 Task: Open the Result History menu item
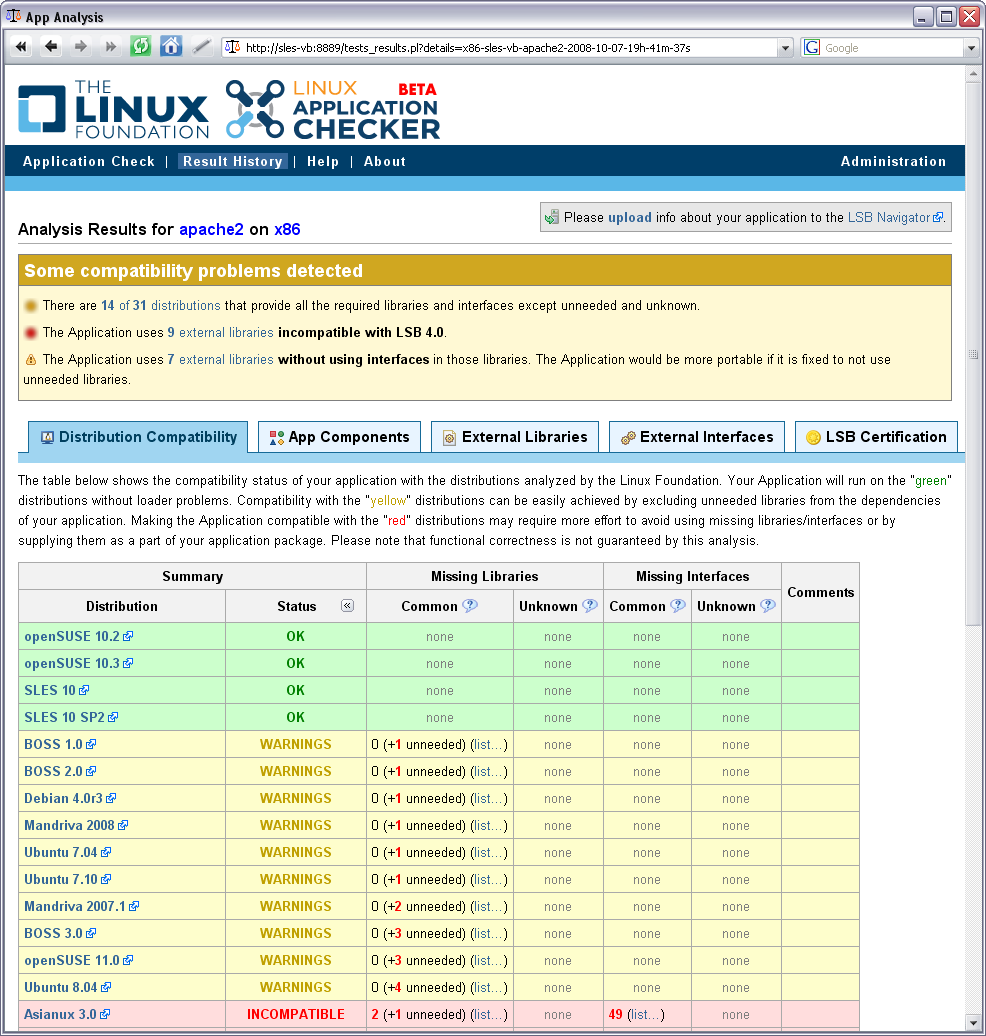coord(233,161)
